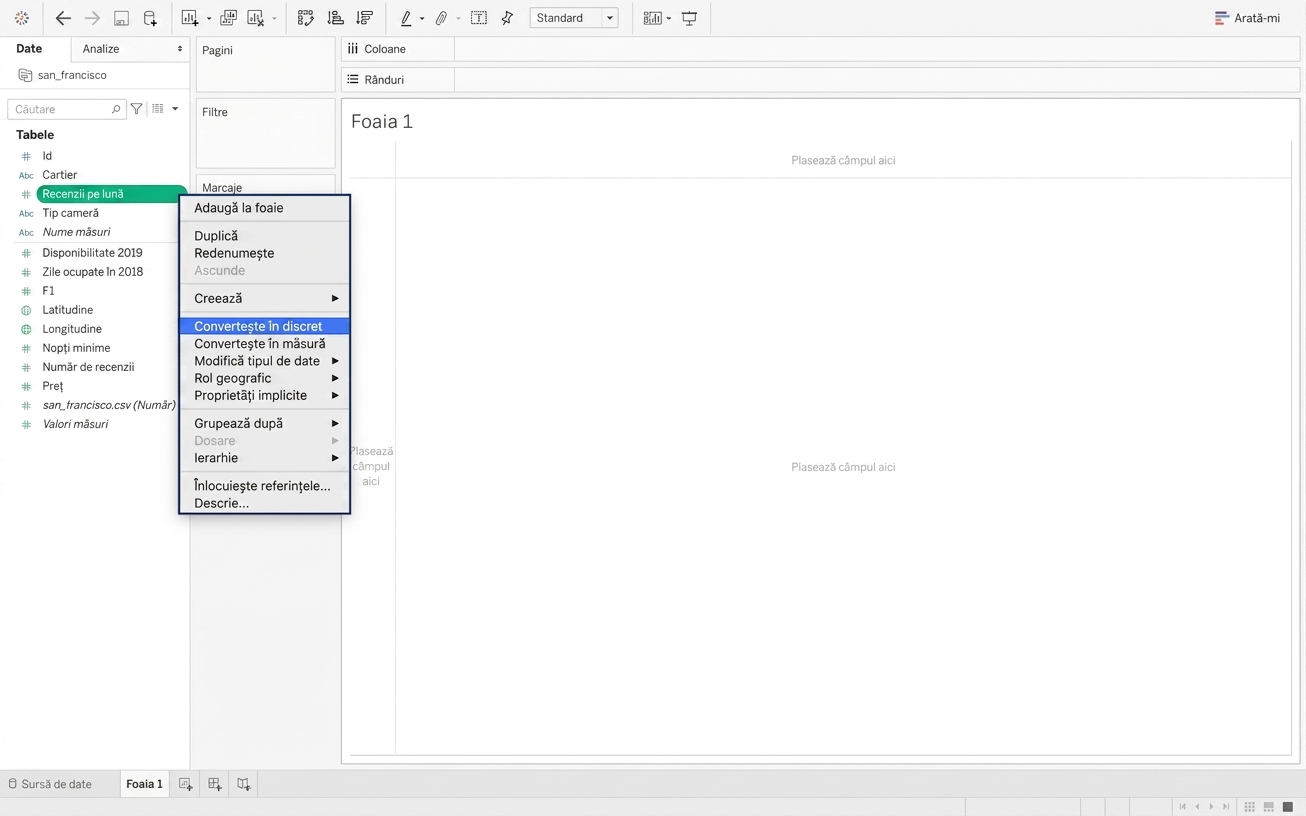Expand Grupează după submenu
This screenshot has height=816, width=1306.
(x=265, y=423)
